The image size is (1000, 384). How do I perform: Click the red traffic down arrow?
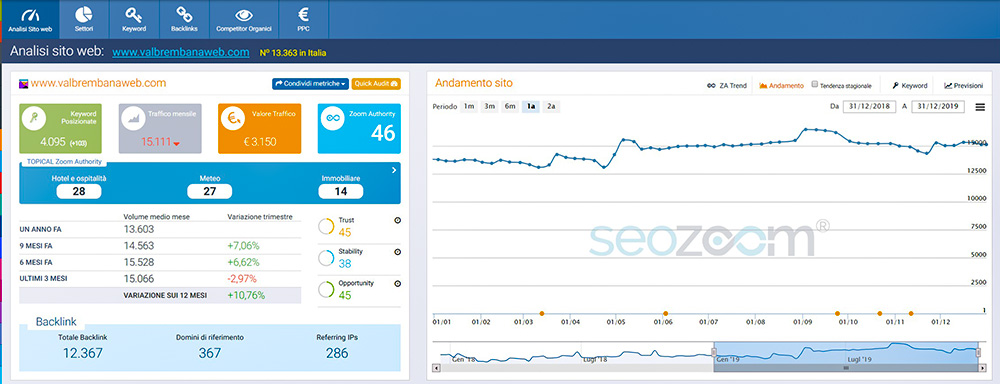[177, 144]
